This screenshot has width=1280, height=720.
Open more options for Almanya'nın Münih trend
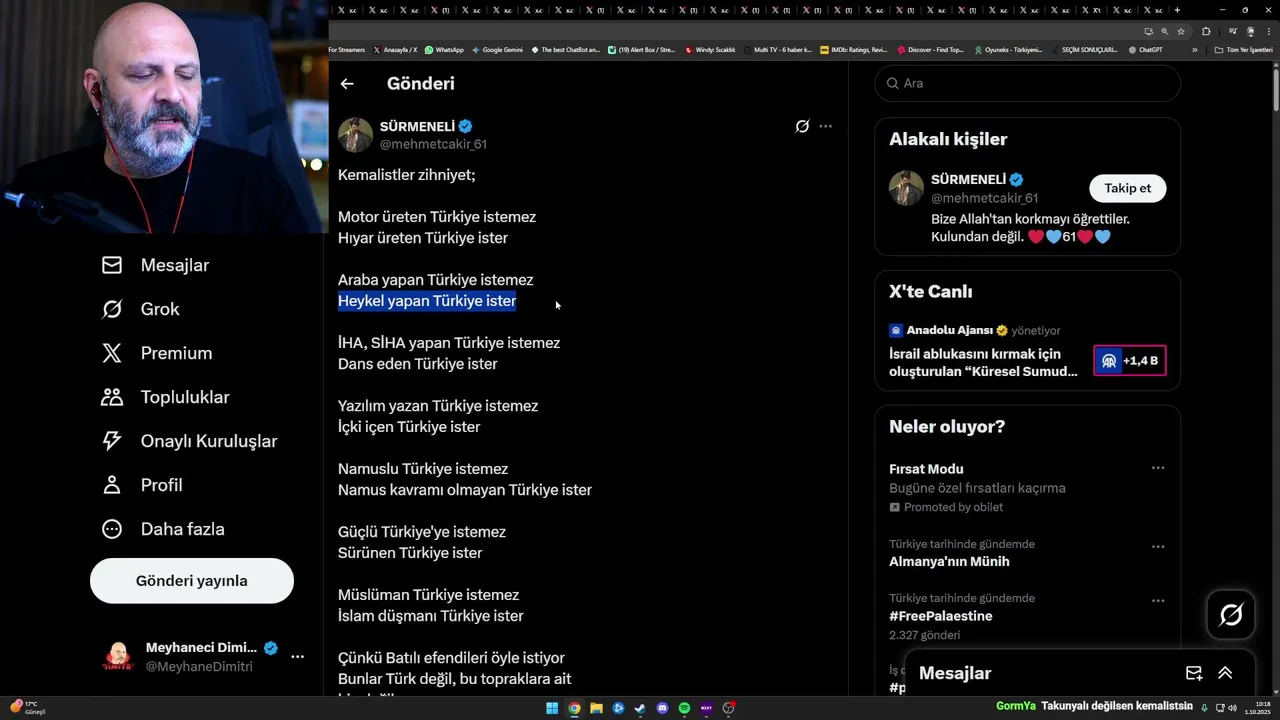point(1158,547)
